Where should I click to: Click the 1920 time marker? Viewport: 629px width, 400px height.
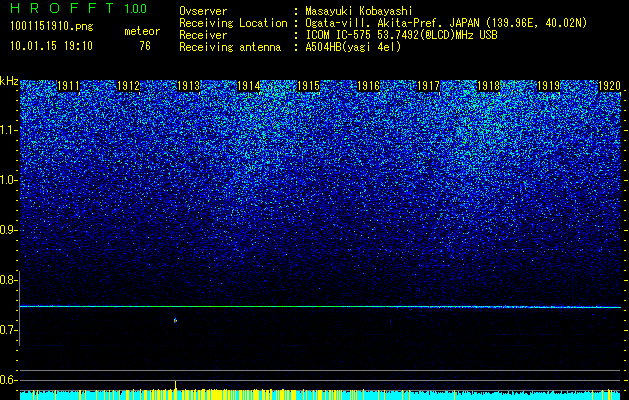pyautogui.click(x=609, y=86)
